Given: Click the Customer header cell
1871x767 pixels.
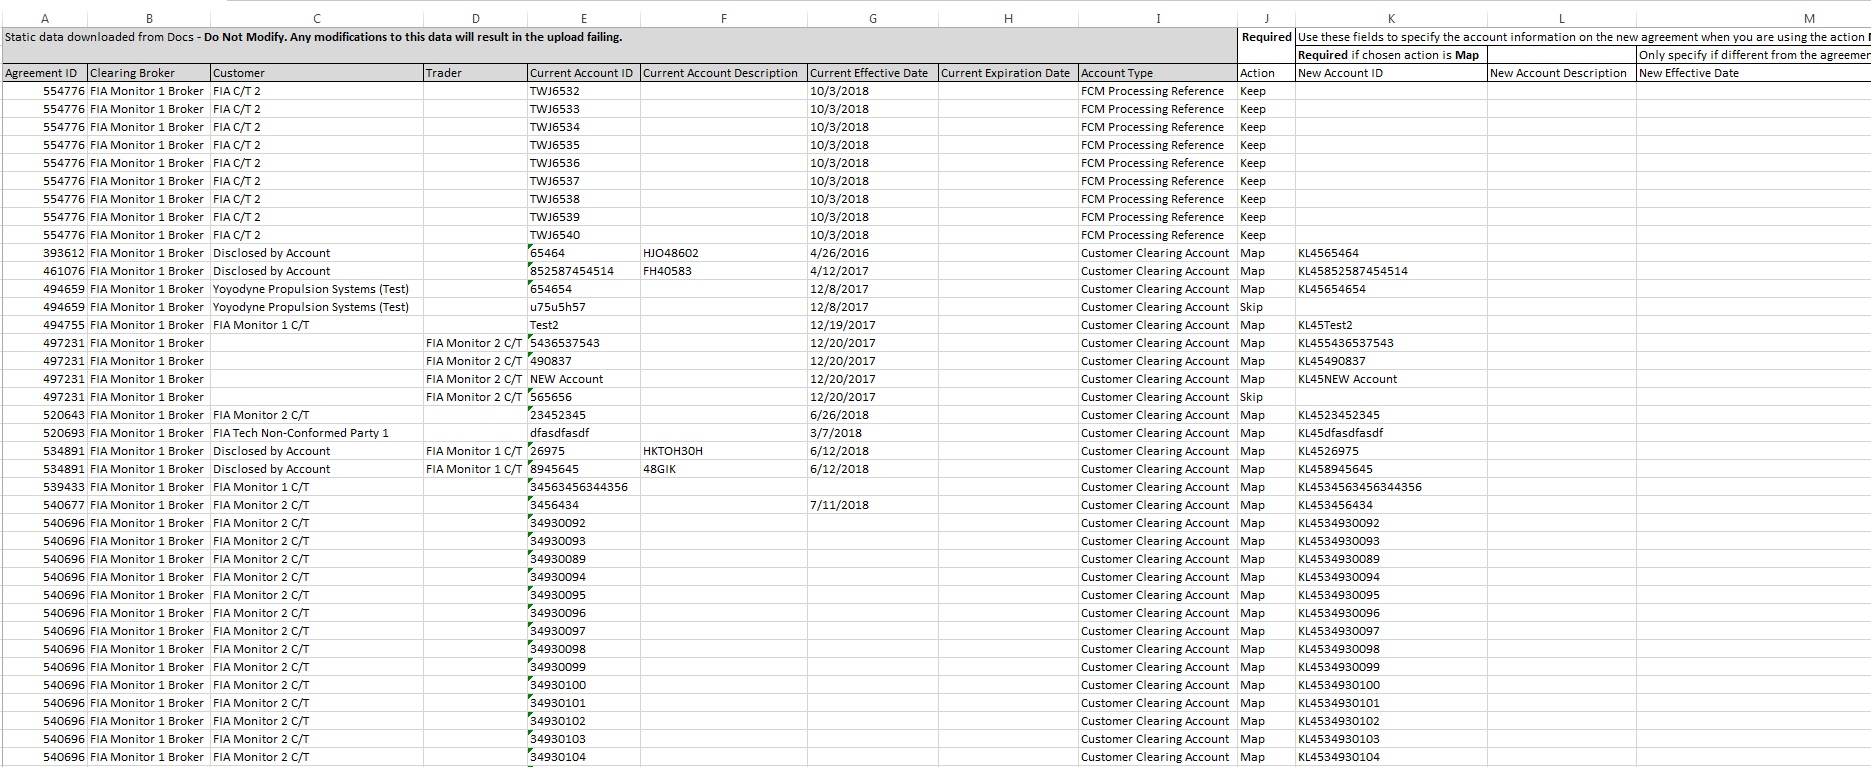Looking at the screenshot, I should click(317, 73).
